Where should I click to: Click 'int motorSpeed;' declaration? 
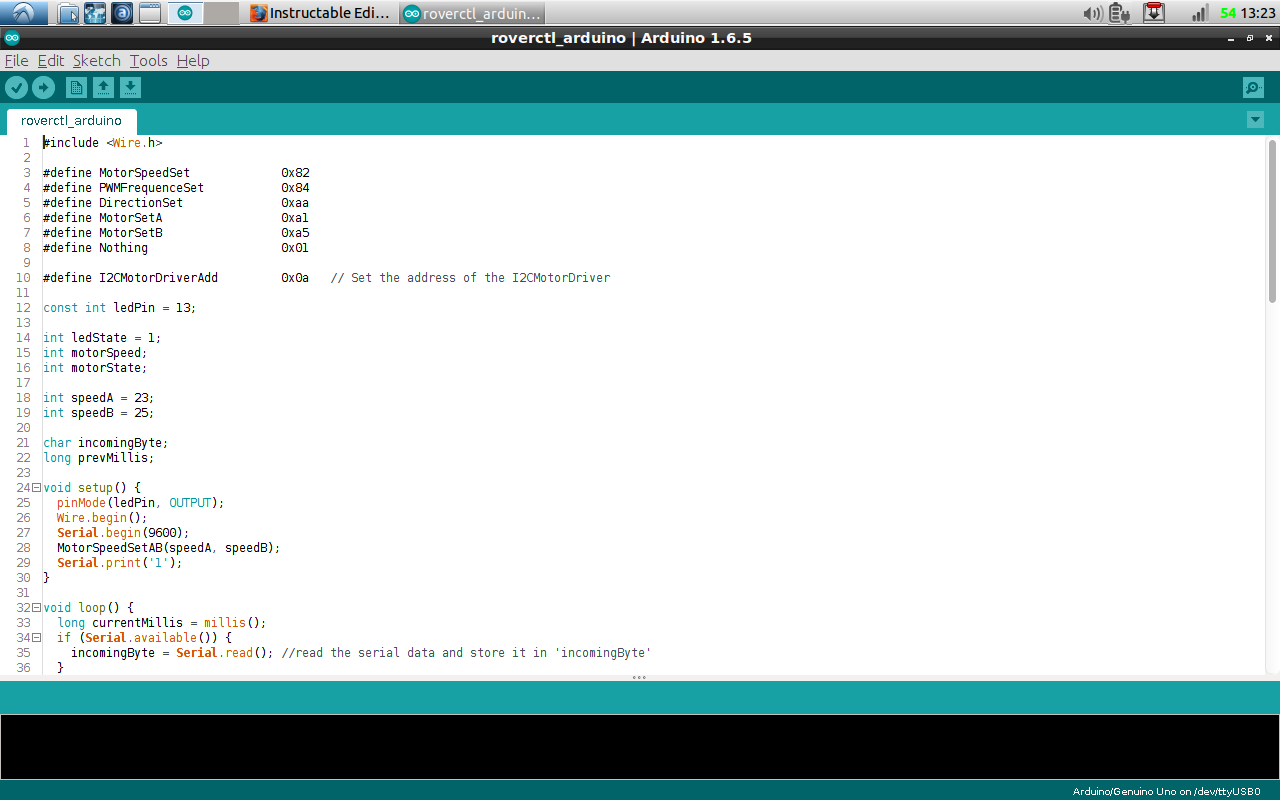(x=95, y=353)
